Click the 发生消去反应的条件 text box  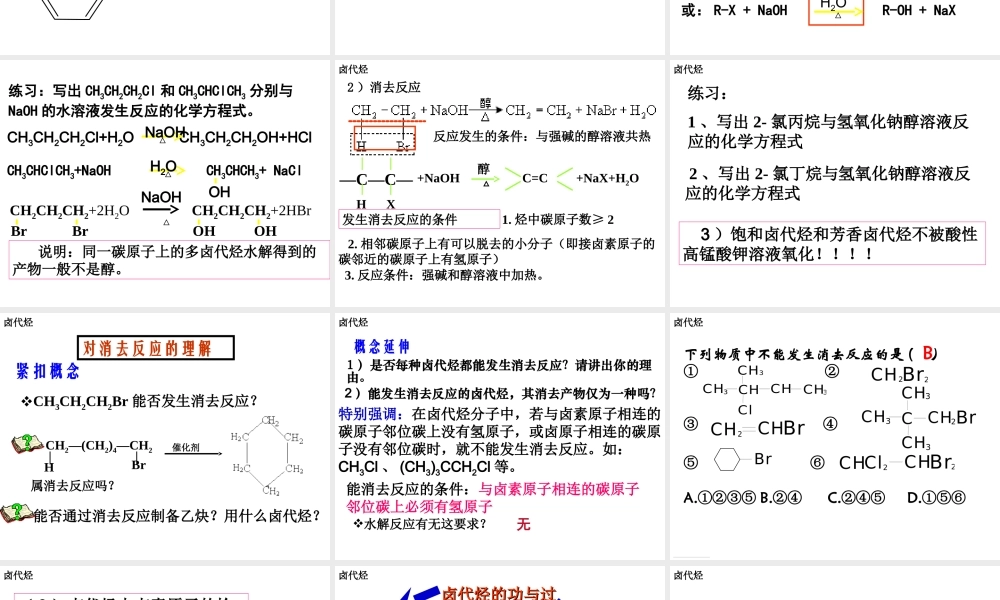419,220
